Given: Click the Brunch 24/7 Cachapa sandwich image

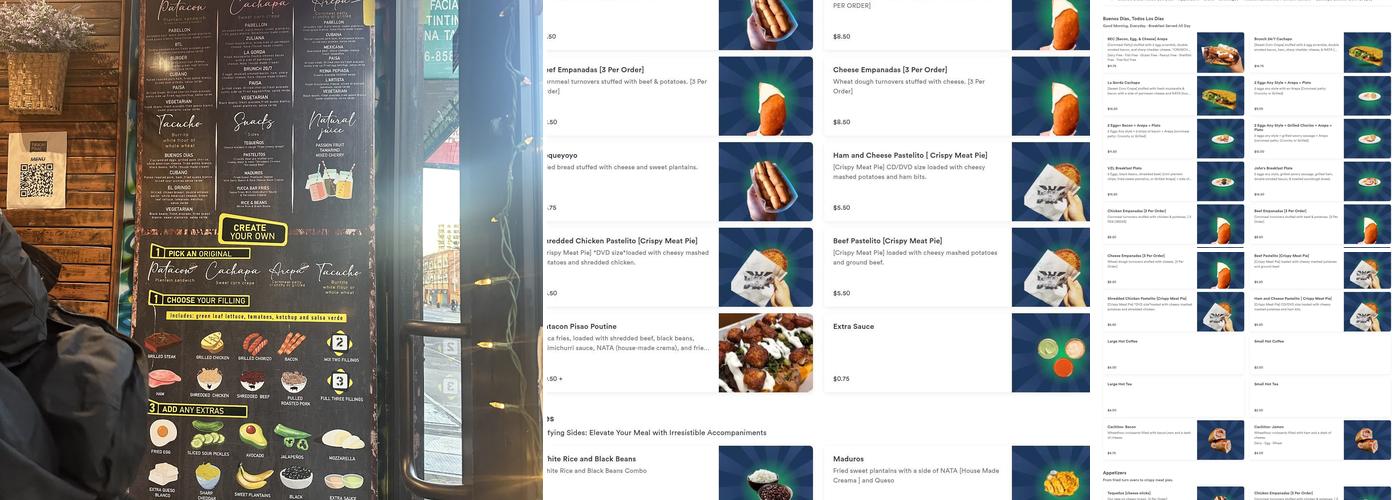Looking at the screenshot, I should pyautogui.click(x=1367, y=52).
